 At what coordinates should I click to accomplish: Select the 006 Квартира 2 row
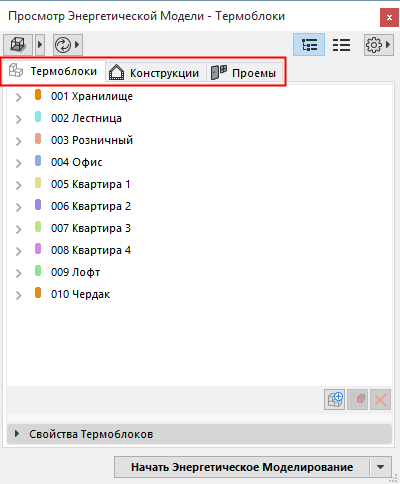tap(199, 206)
